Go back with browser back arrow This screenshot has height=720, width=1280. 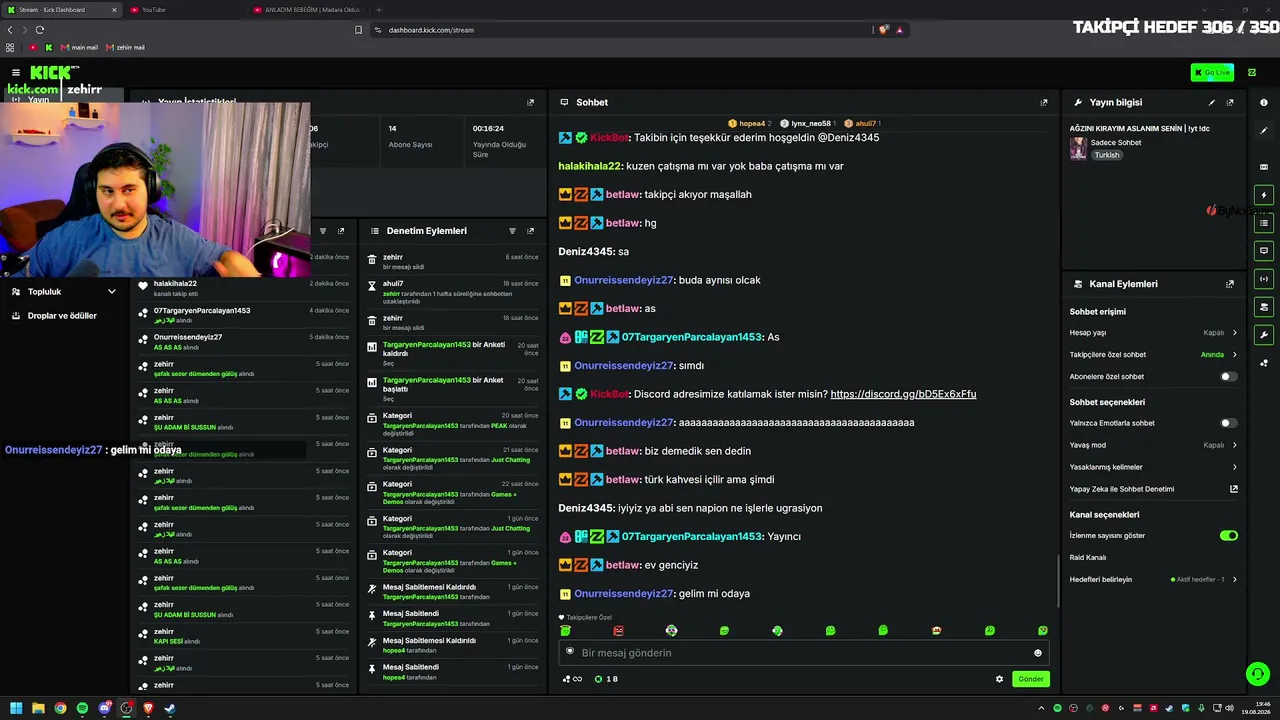pos(10,30)
